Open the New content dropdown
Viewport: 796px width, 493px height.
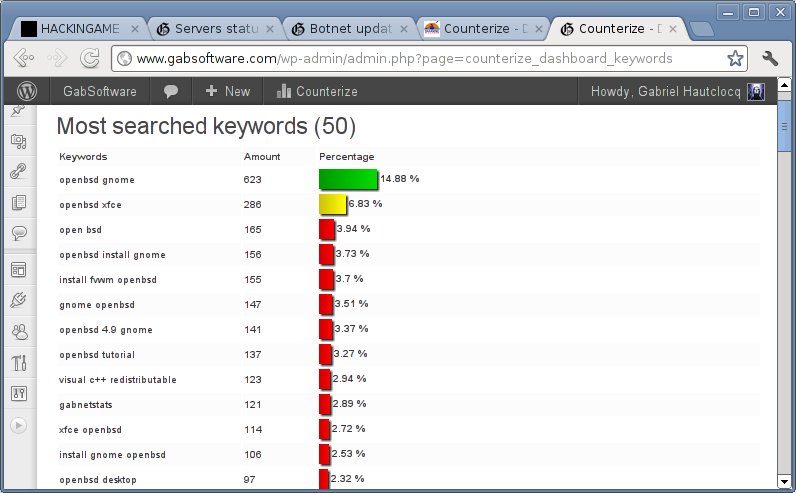point(227,91)
